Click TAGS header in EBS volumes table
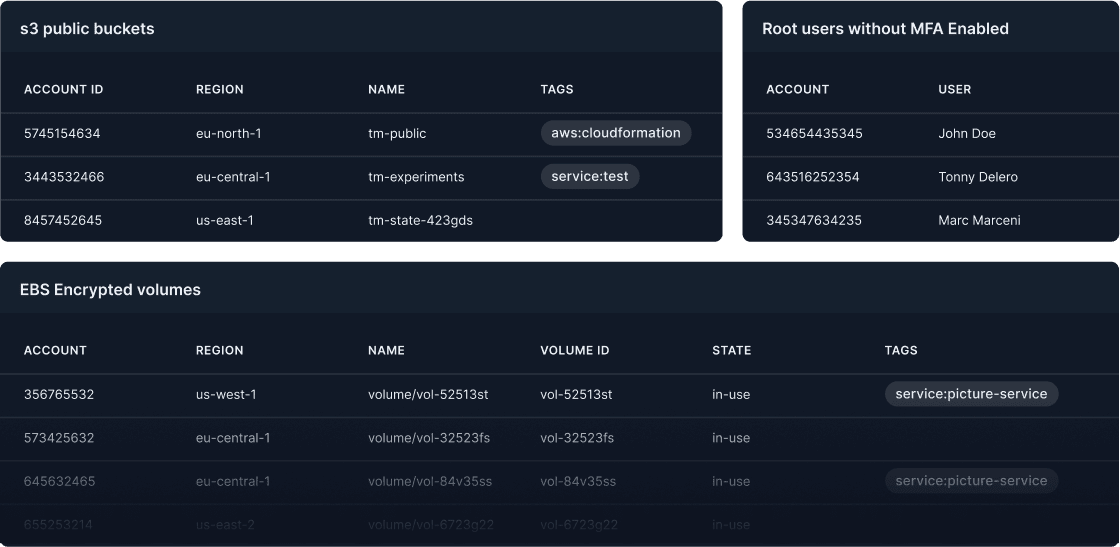Image resolution: width=1120 pixels, height=547 pixels. pyautogui.click(x=901, y=351)
